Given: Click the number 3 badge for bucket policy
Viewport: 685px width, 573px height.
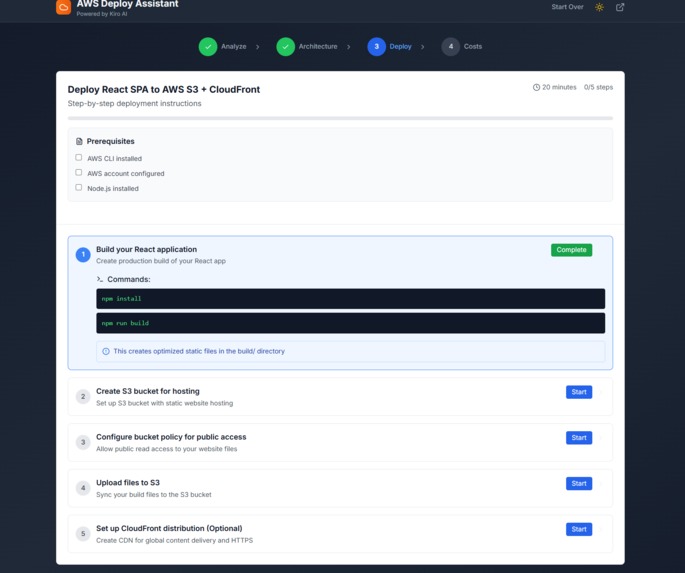Looking at the screenshot, I should click(83, 442).
